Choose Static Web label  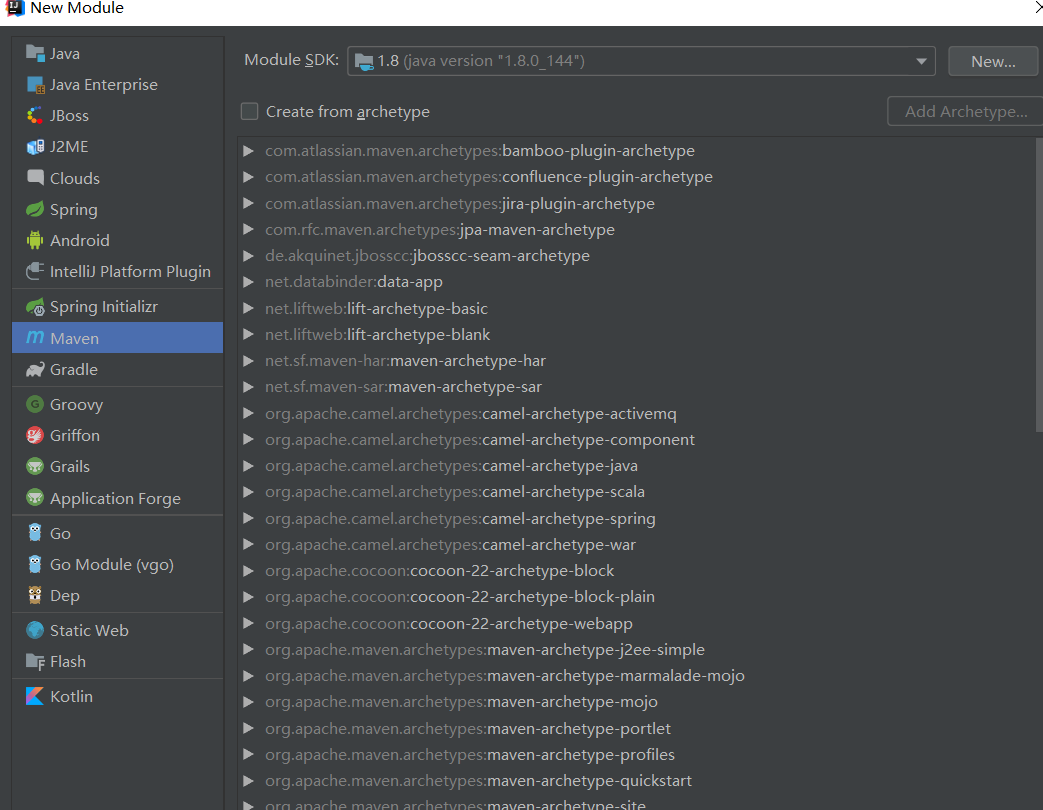click(89, 630)
